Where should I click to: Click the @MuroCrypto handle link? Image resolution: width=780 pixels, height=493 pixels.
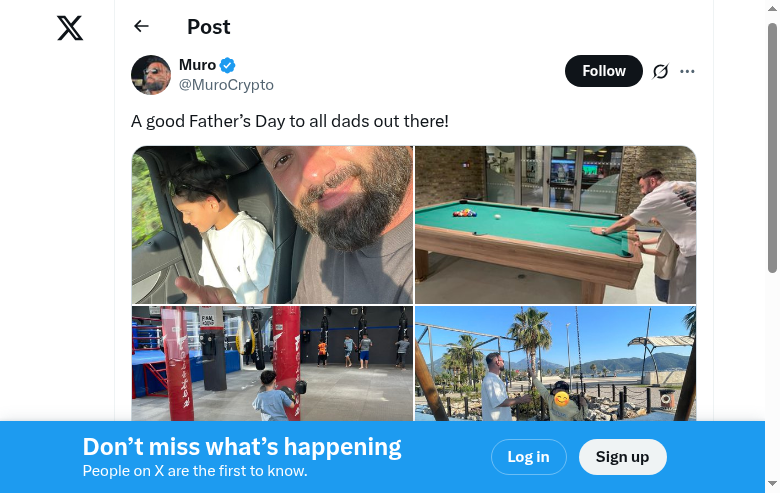(x=226, y=85)
